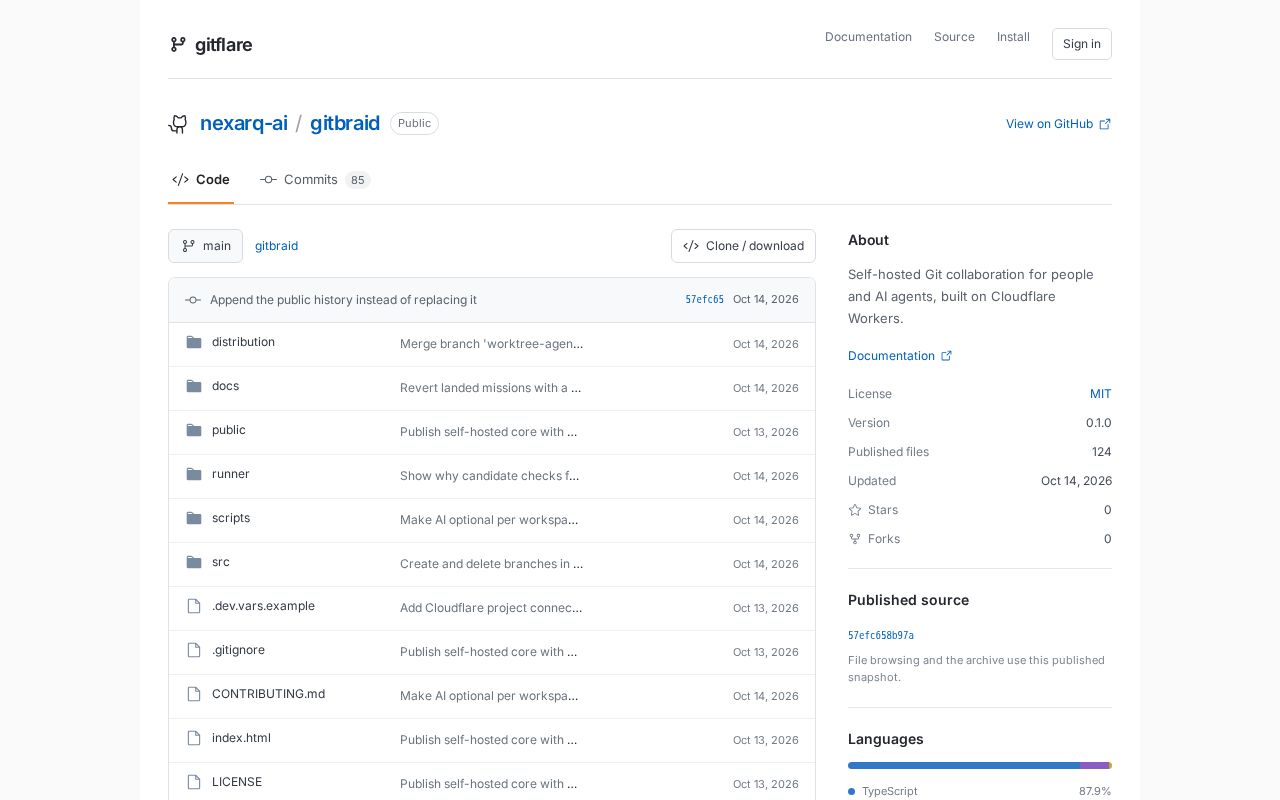Click the file icon for LICENSE

(x=194, y=782)
